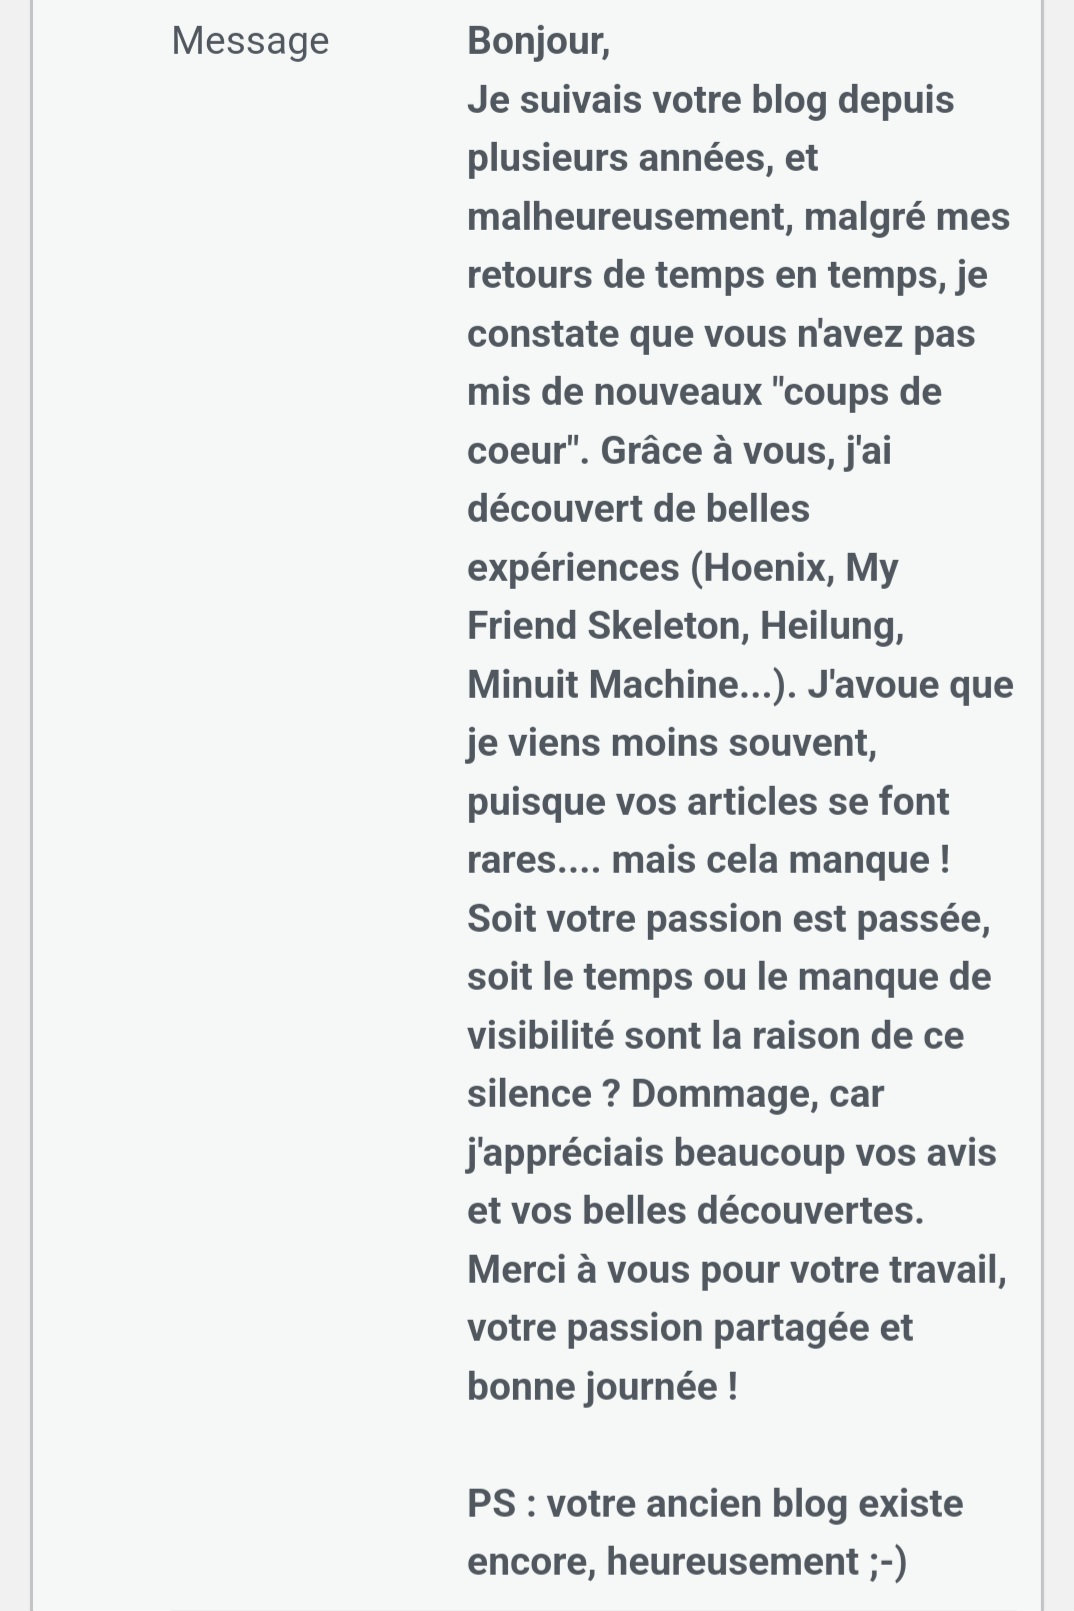Image resolution: width=1074 pixels, height=1611 pixels.
Task: Click the word "j'appréciais"
Action: [x=566, y=1153]
